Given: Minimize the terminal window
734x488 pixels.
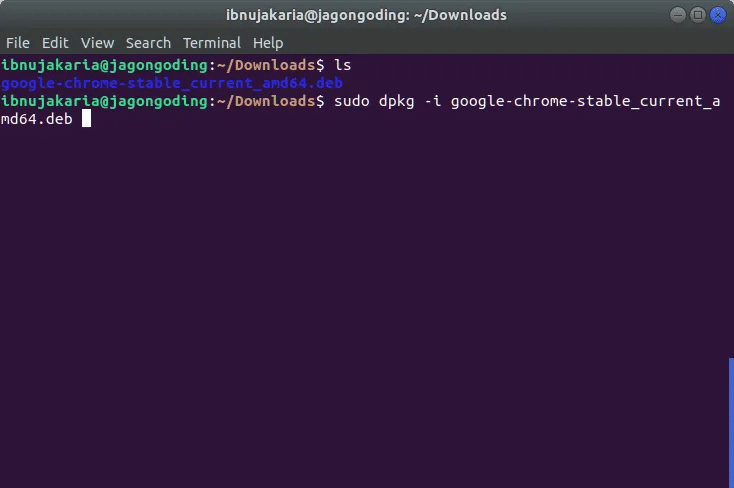Looking at the screenshot, I should click(x=677, y=15).
